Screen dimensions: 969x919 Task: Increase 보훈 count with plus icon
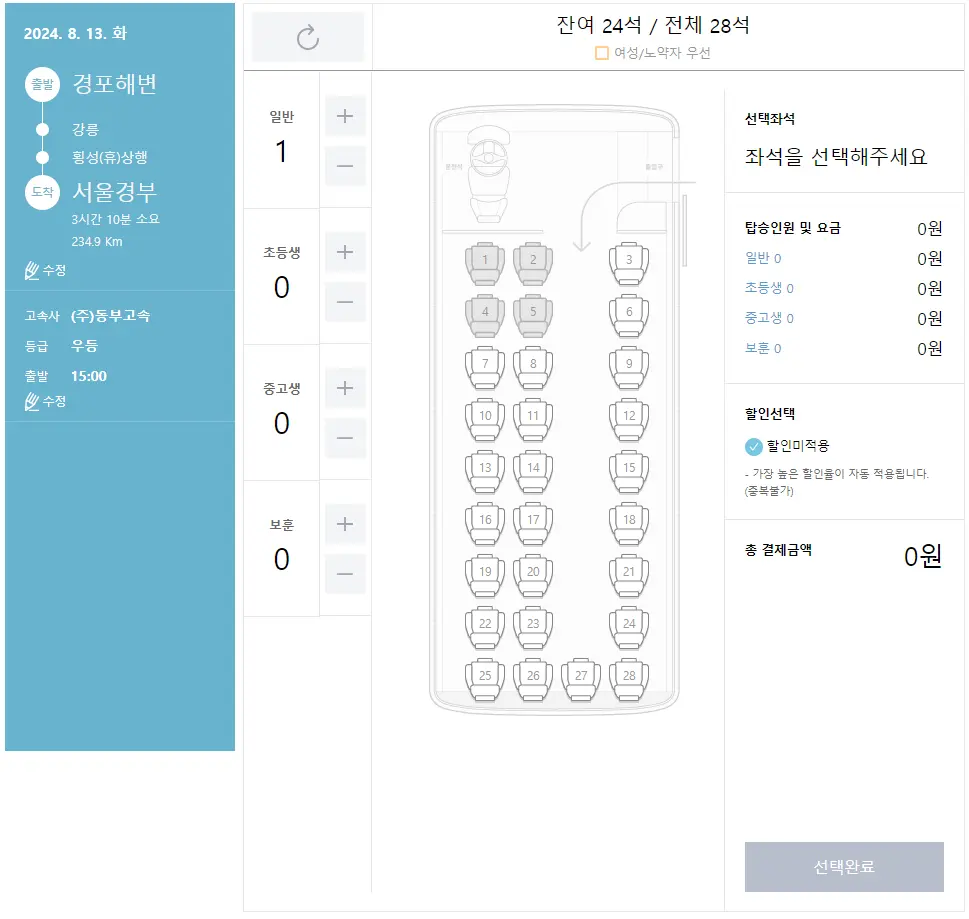click(x=344, y=523)
